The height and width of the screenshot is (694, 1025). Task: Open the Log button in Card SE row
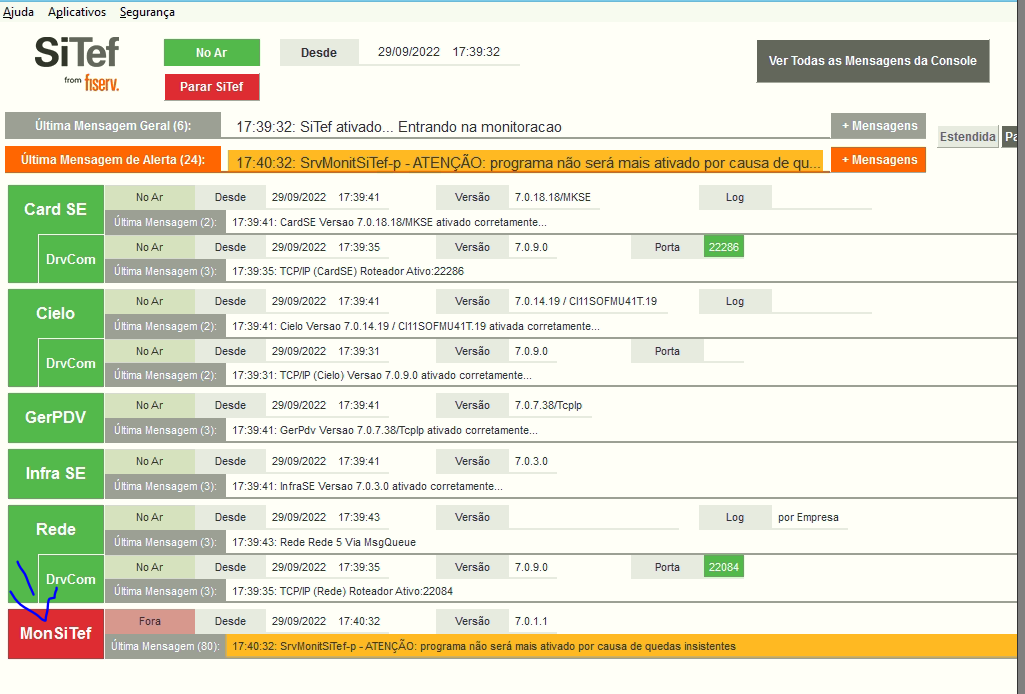click(x=735, y=197)
